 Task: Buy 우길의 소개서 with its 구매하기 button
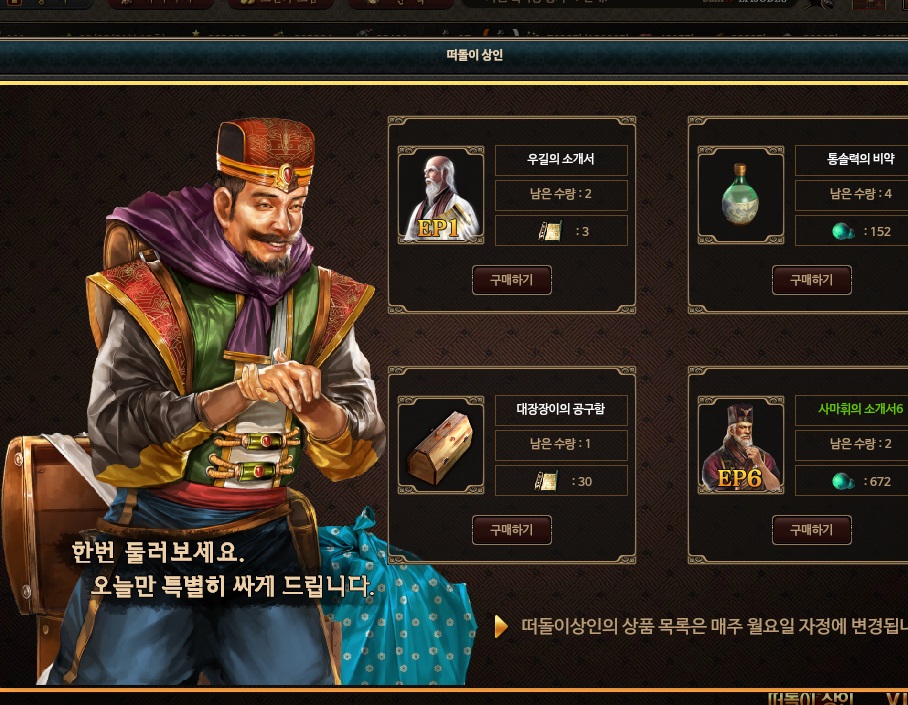[x=511, y=280]
